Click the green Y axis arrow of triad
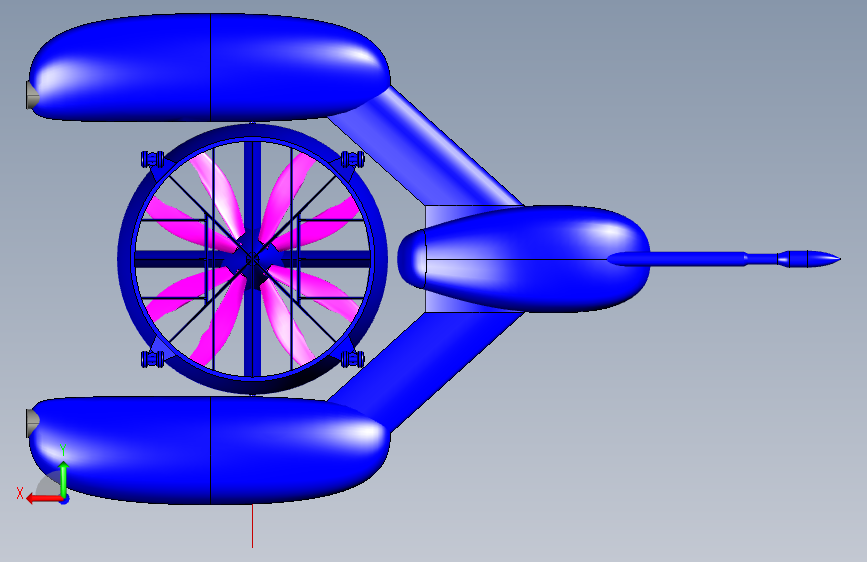 point(64,478)
